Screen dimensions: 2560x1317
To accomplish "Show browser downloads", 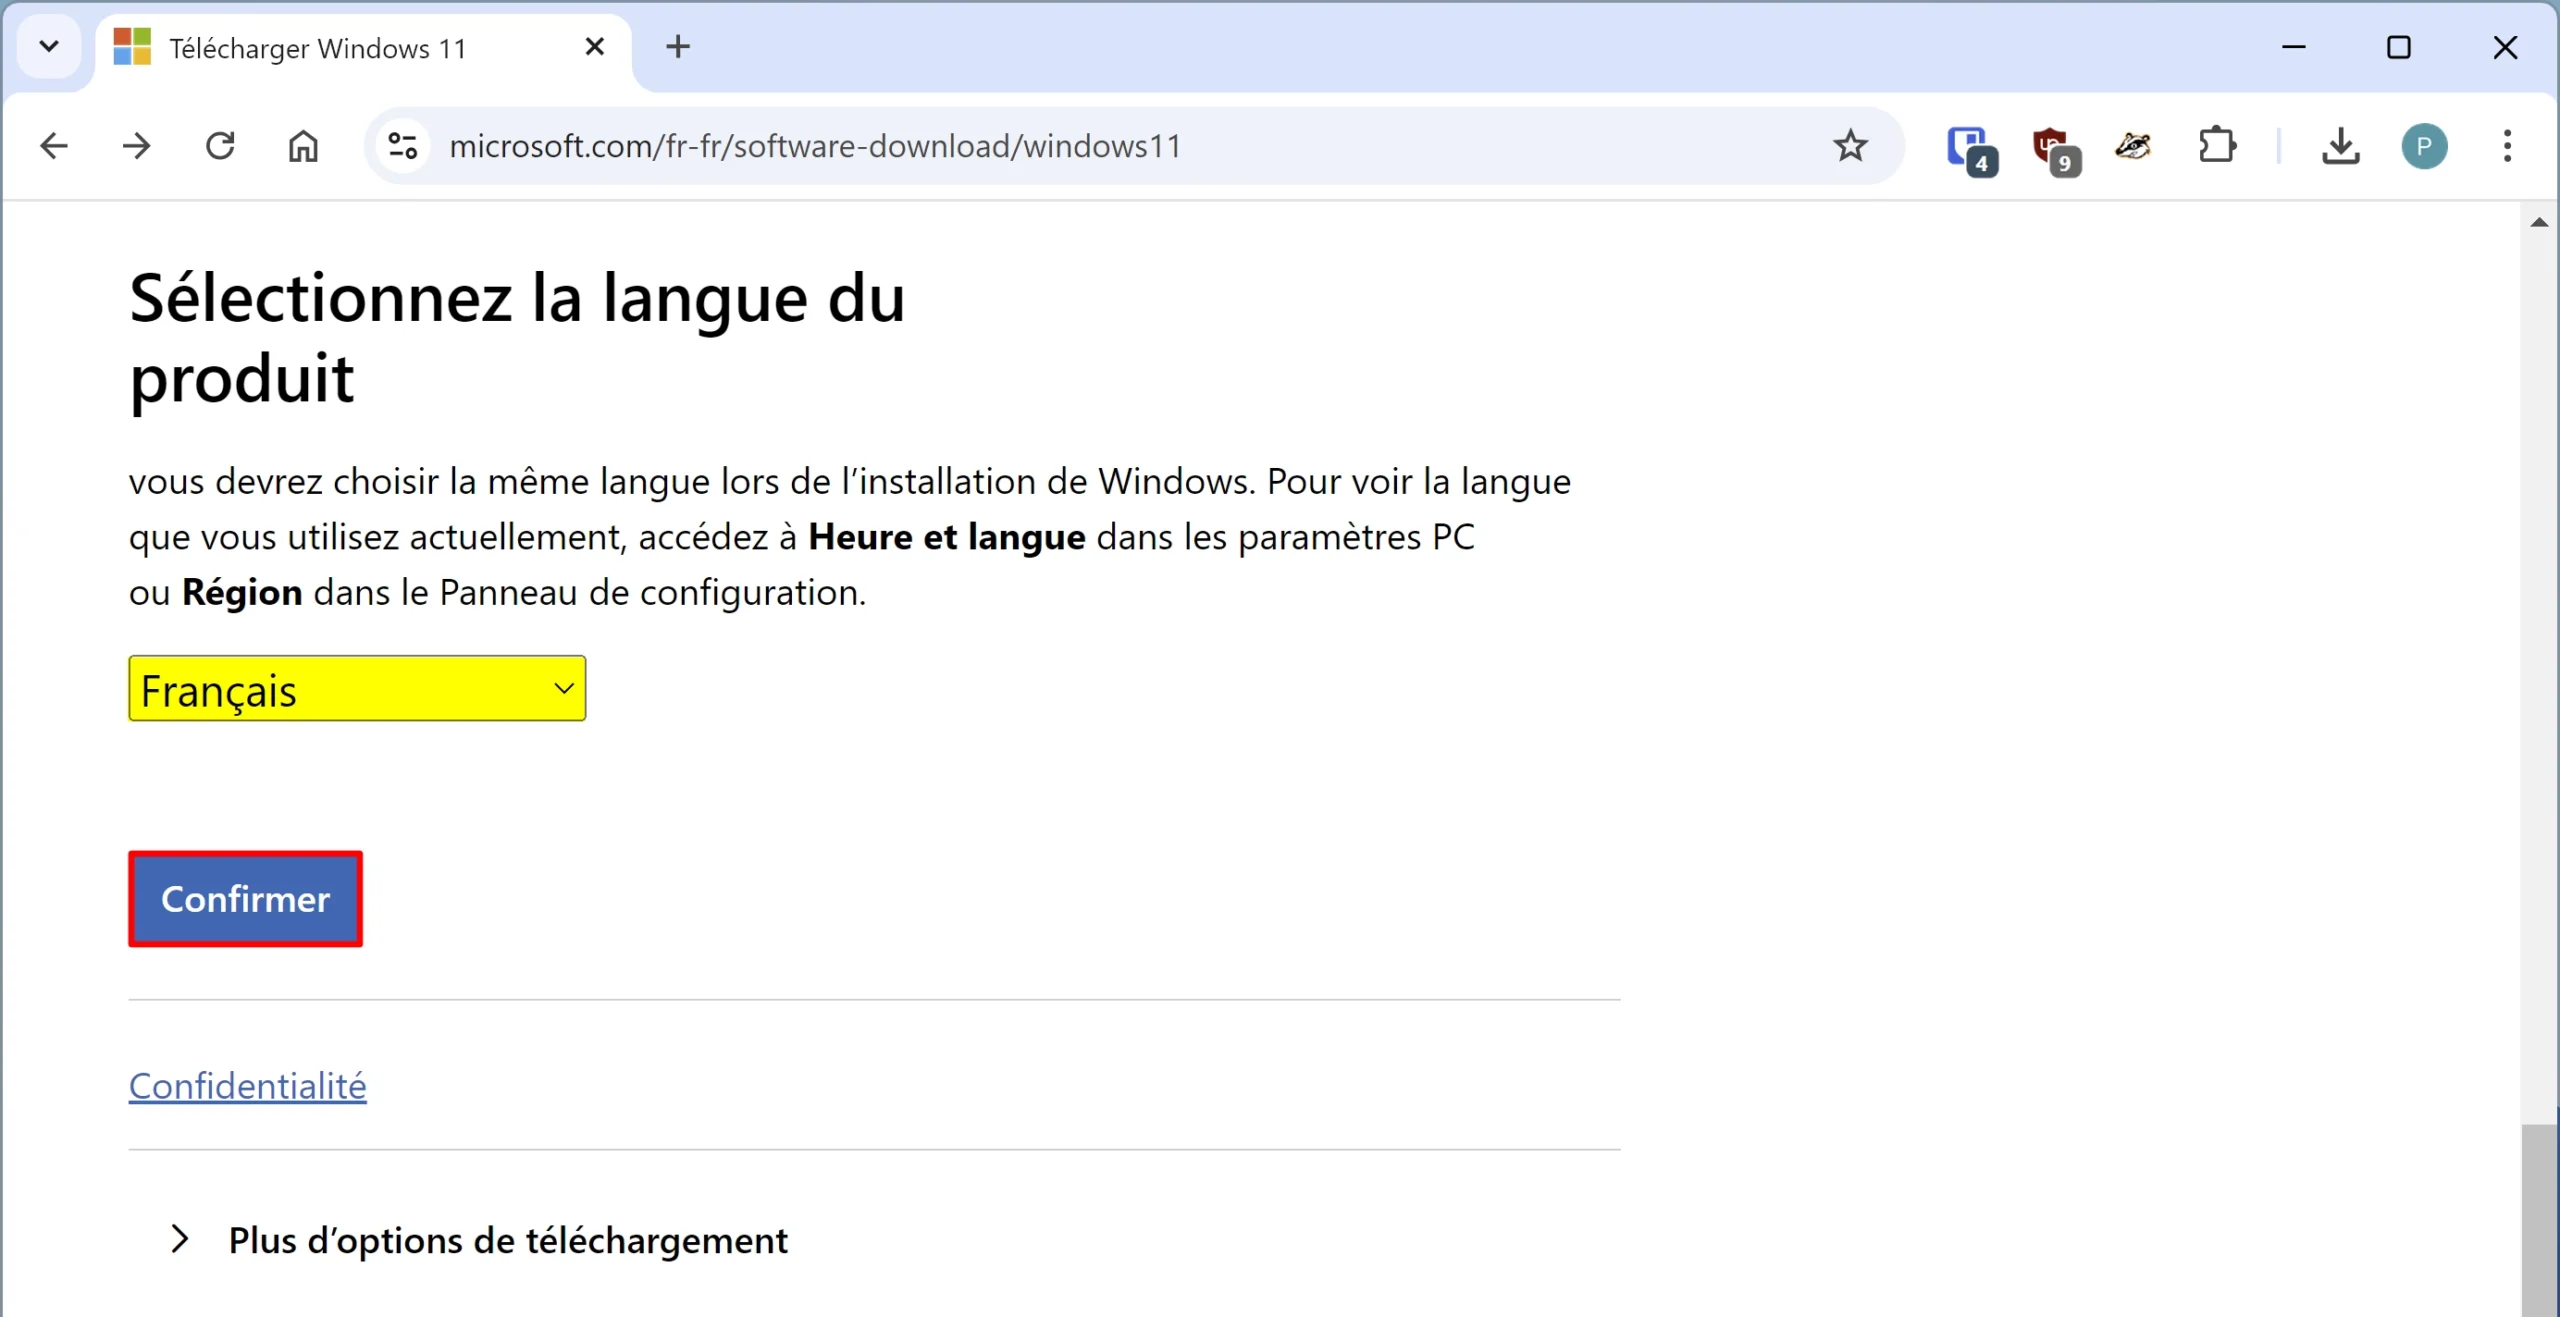I will [2340, 146].
